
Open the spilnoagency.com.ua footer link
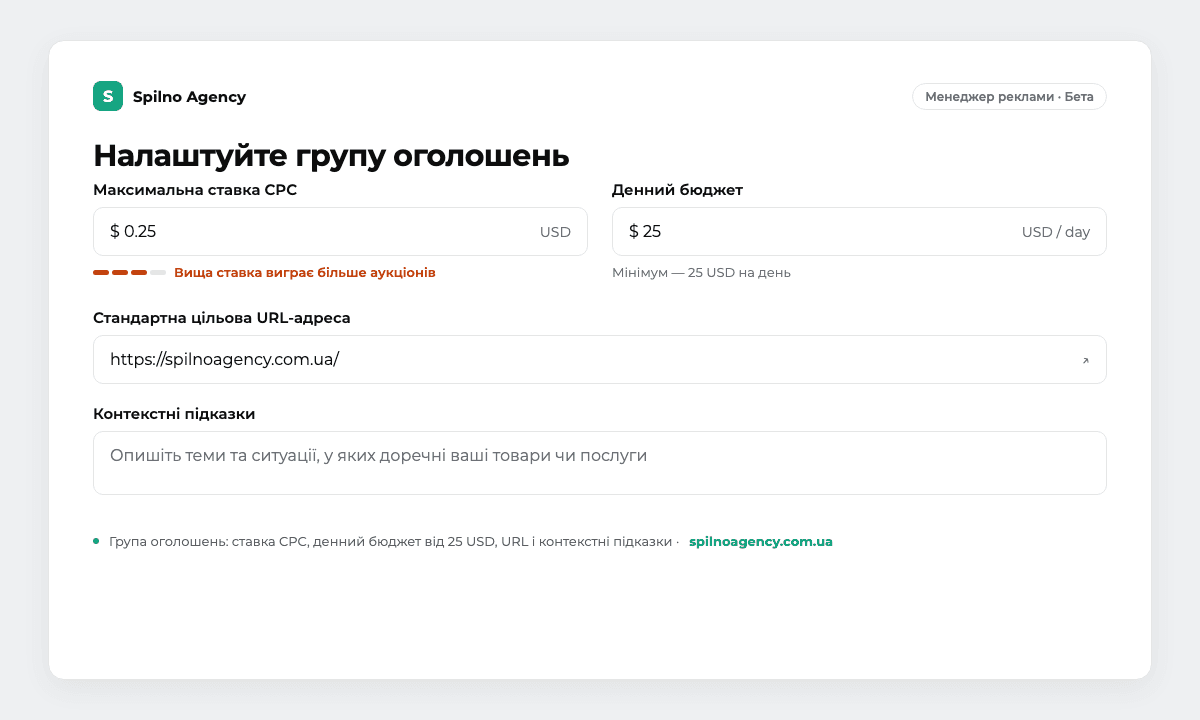point(761,542)
